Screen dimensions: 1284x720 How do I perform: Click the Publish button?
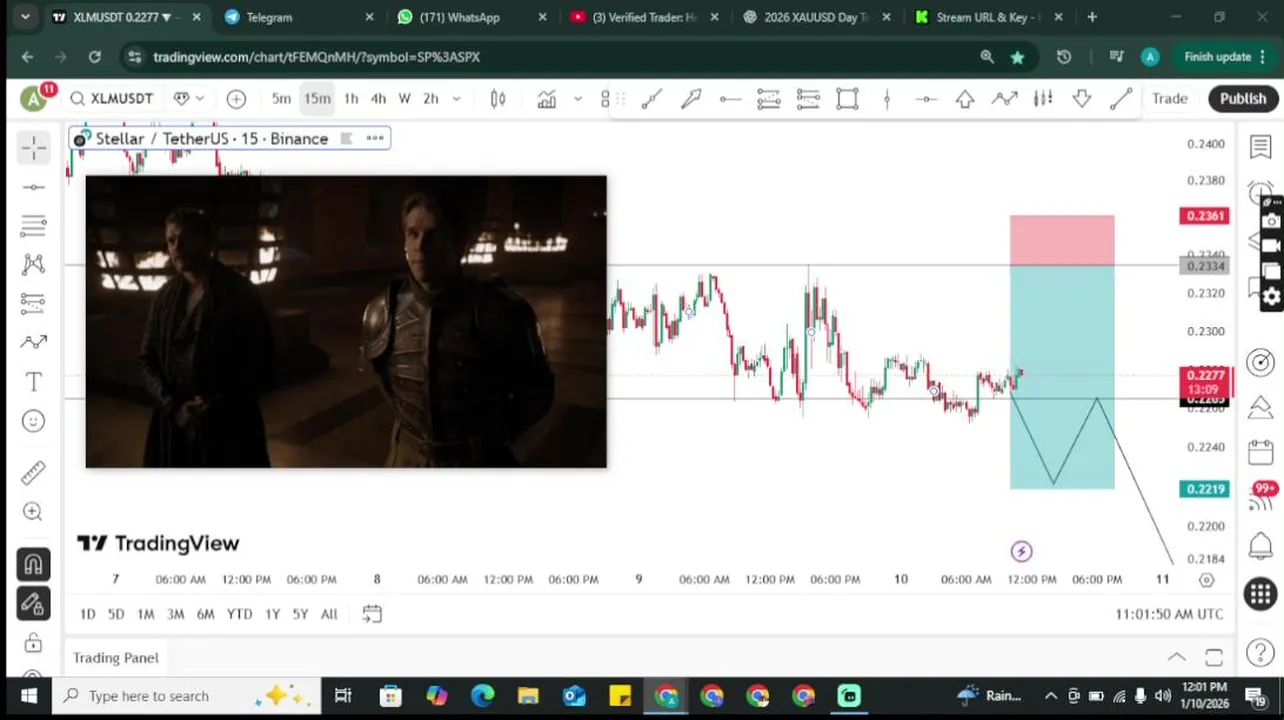click(1243, 98)
